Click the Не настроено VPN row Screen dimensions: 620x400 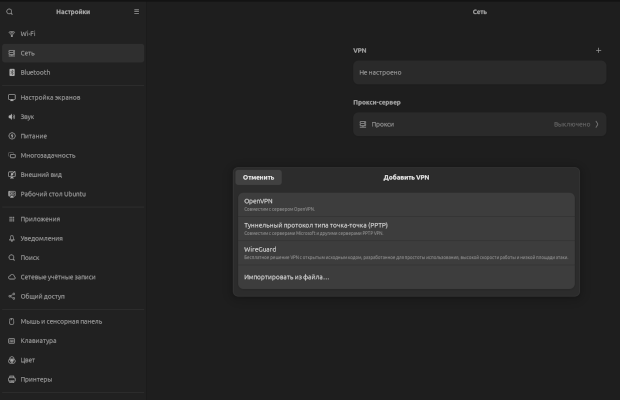point(480,72)
